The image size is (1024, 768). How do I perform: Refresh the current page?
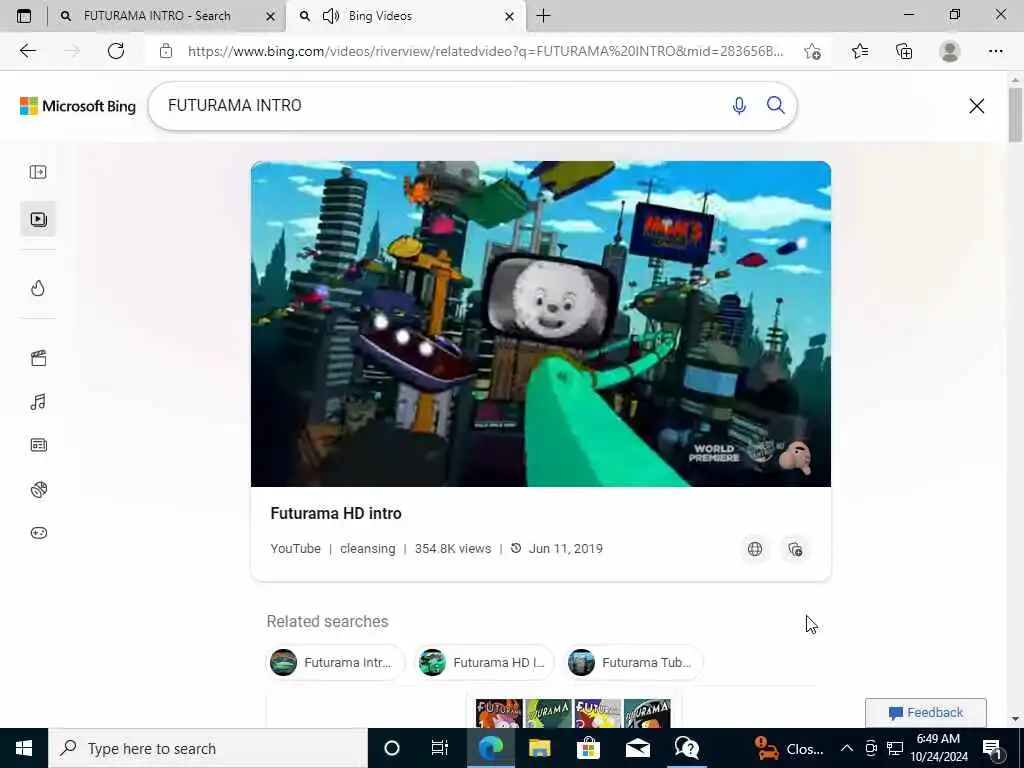[x=116, y=51]
